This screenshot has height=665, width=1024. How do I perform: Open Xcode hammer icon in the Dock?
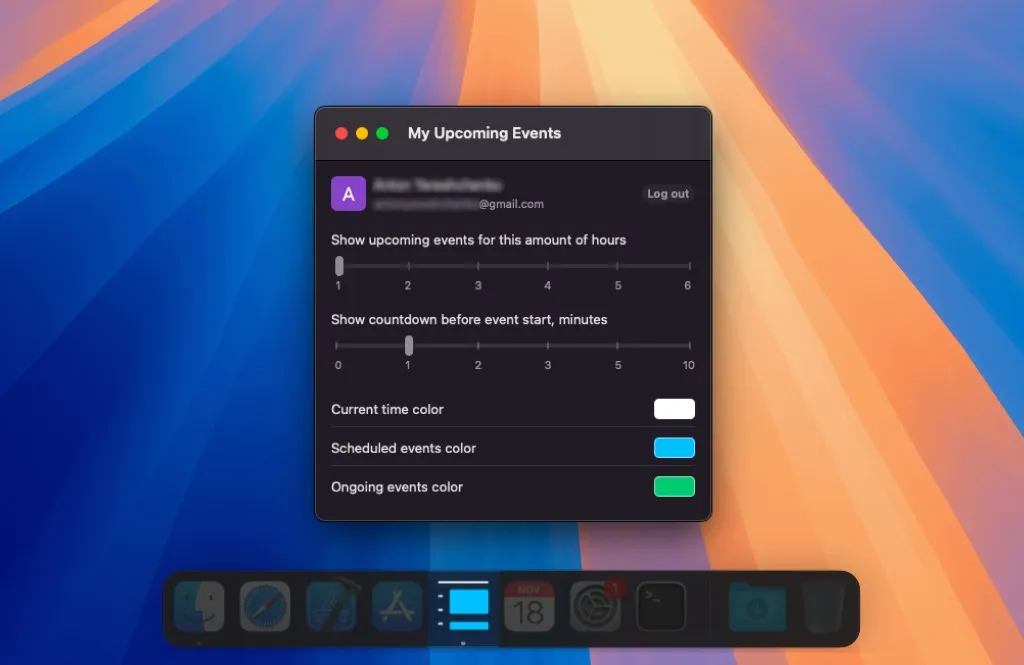tap(332, 607)
